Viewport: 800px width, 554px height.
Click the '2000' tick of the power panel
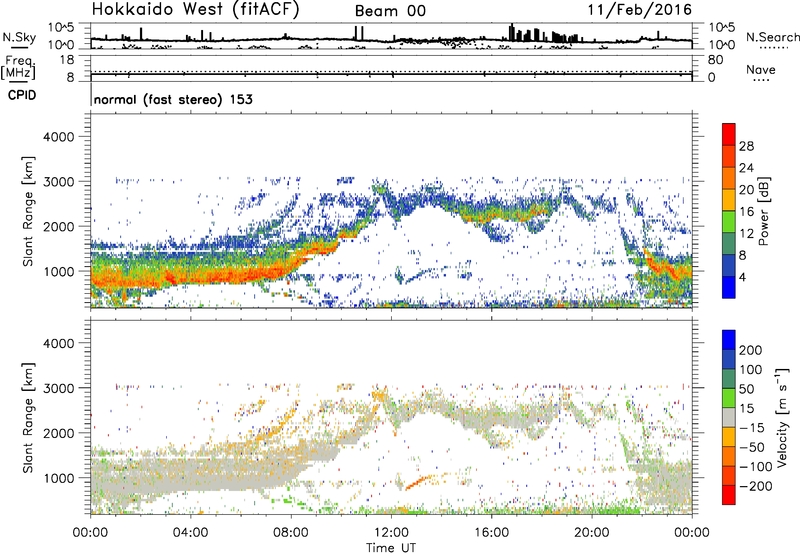tap(59, 226)
